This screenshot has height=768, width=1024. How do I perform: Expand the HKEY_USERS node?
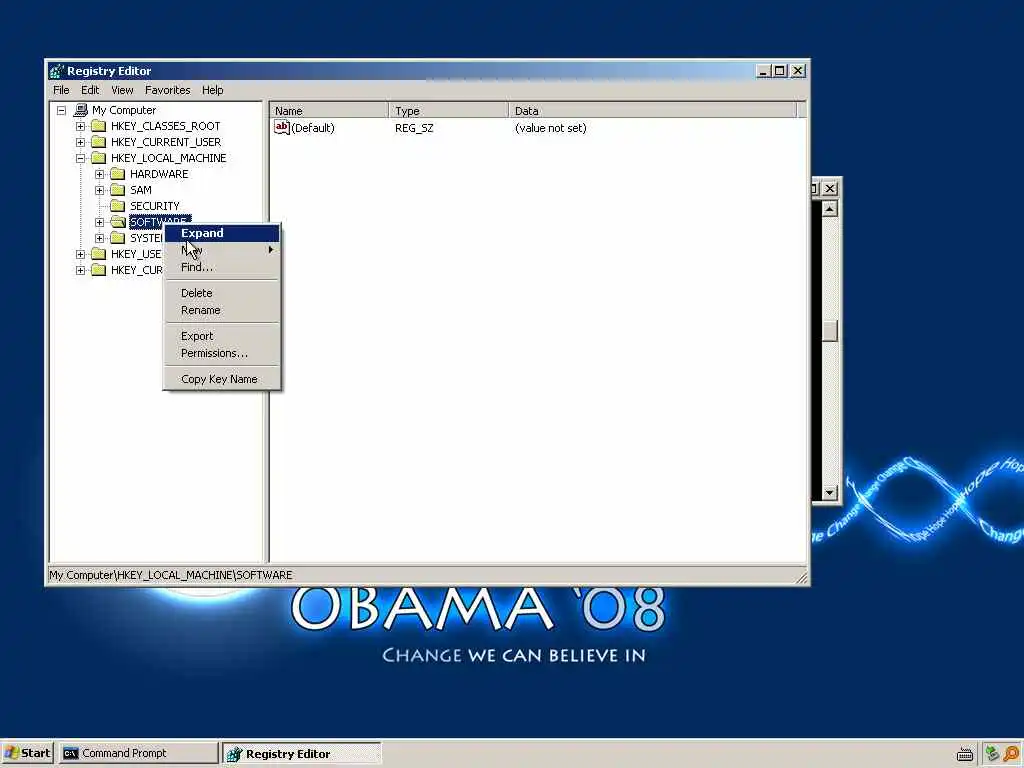click(x=80, y=254)
